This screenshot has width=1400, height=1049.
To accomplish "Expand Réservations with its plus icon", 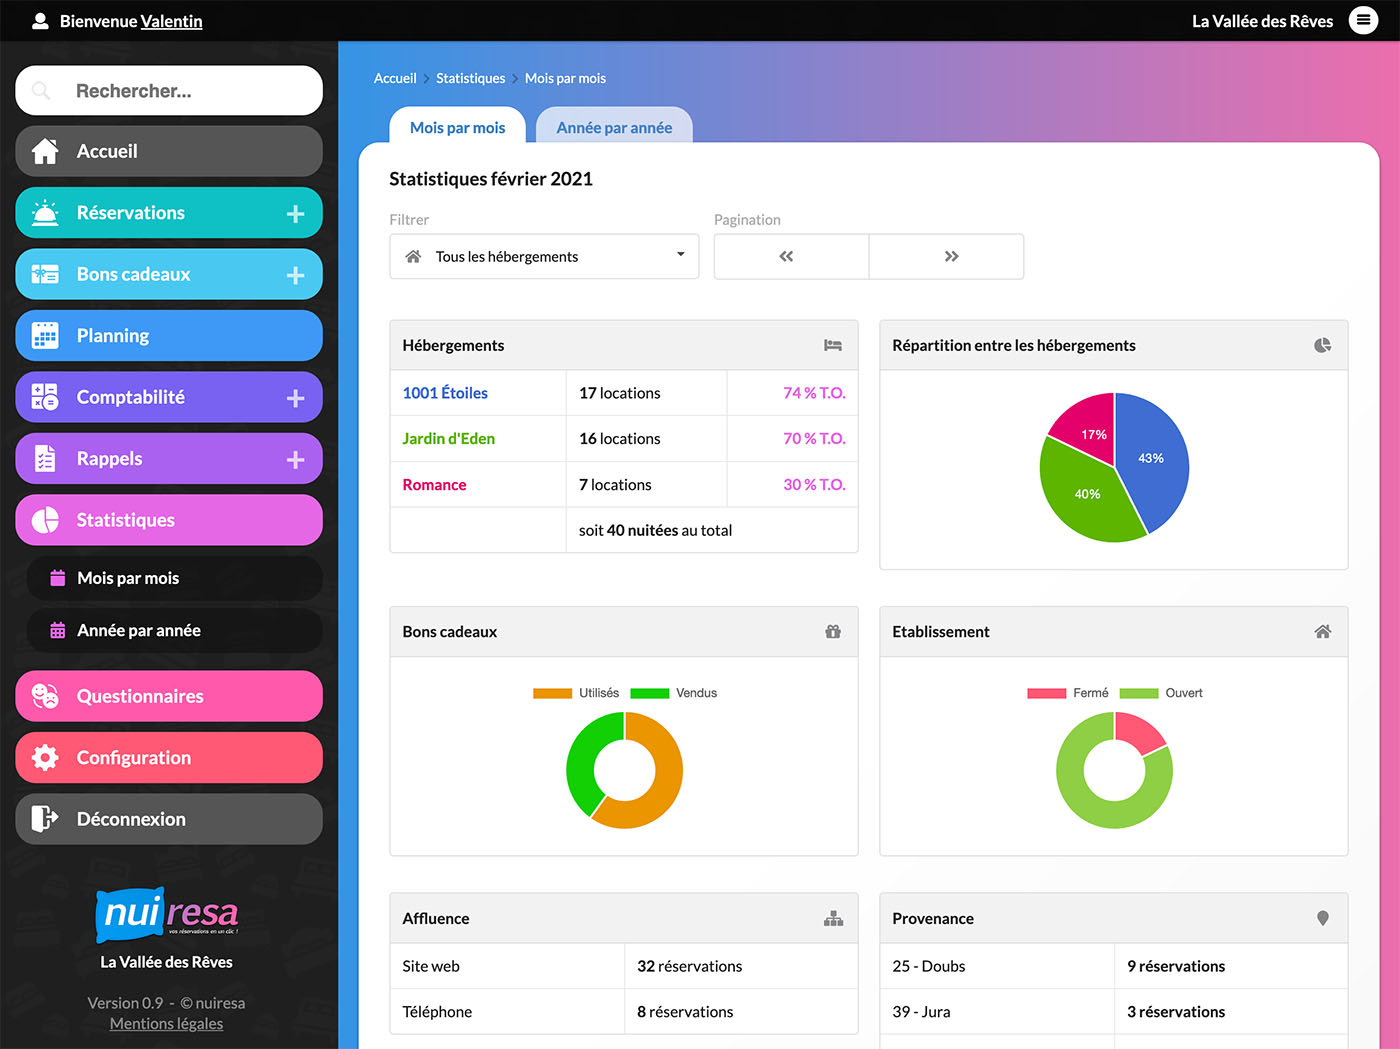I will point(295,214).
